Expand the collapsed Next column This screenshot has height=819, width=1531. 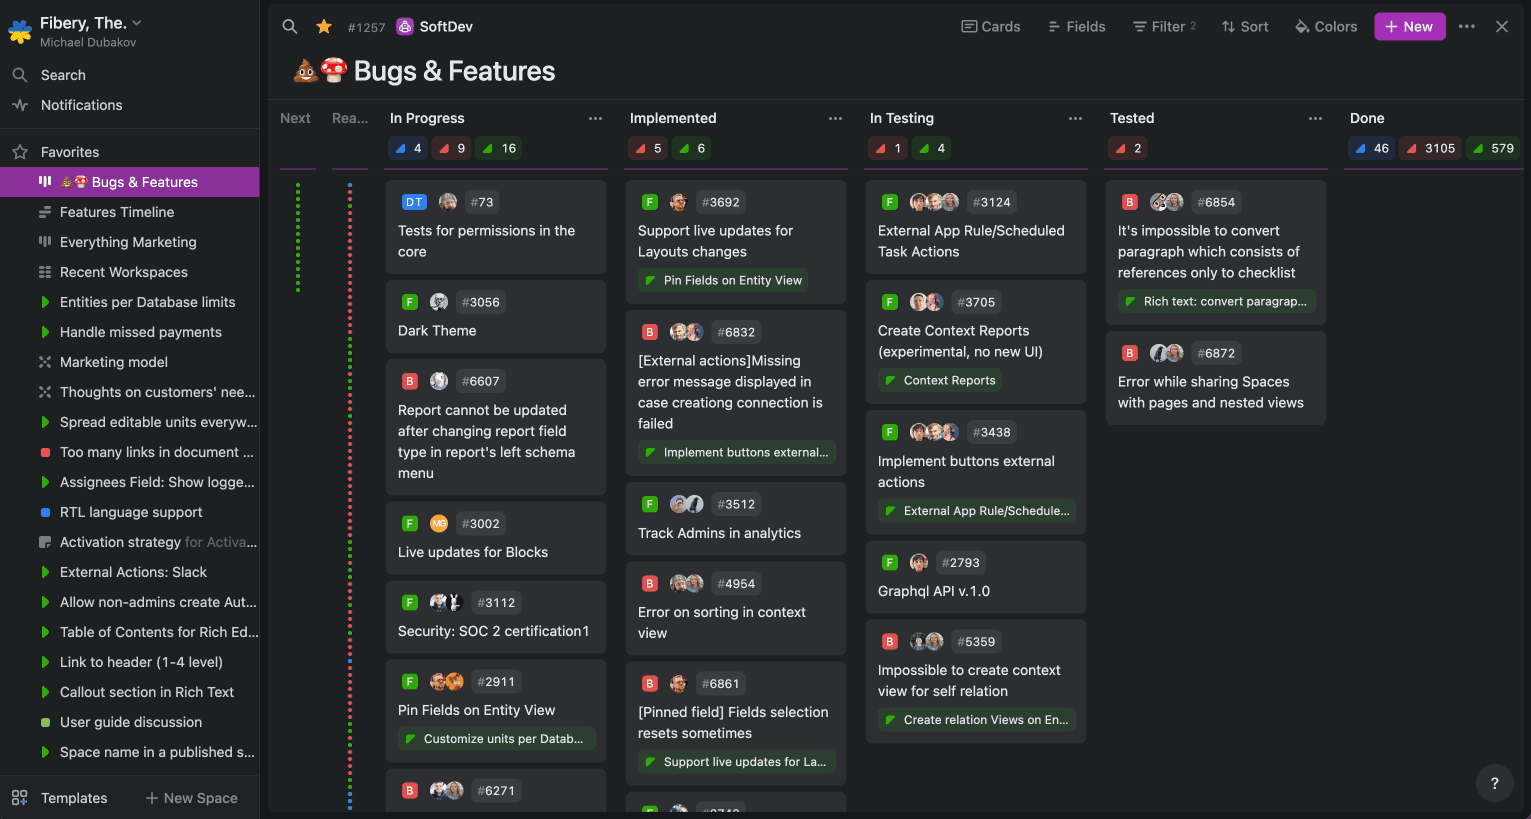pyautogui.click(x=296, y=118)
